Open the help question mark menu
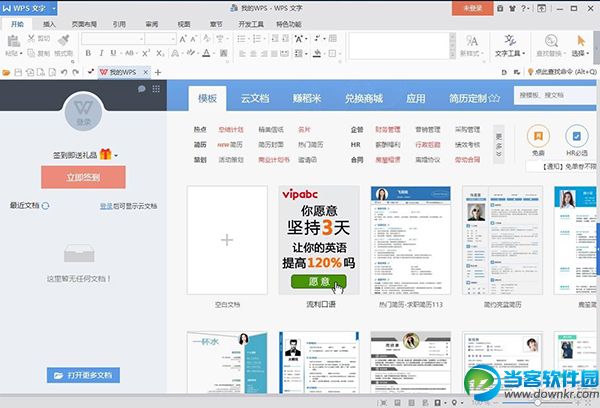 point(525,8)
